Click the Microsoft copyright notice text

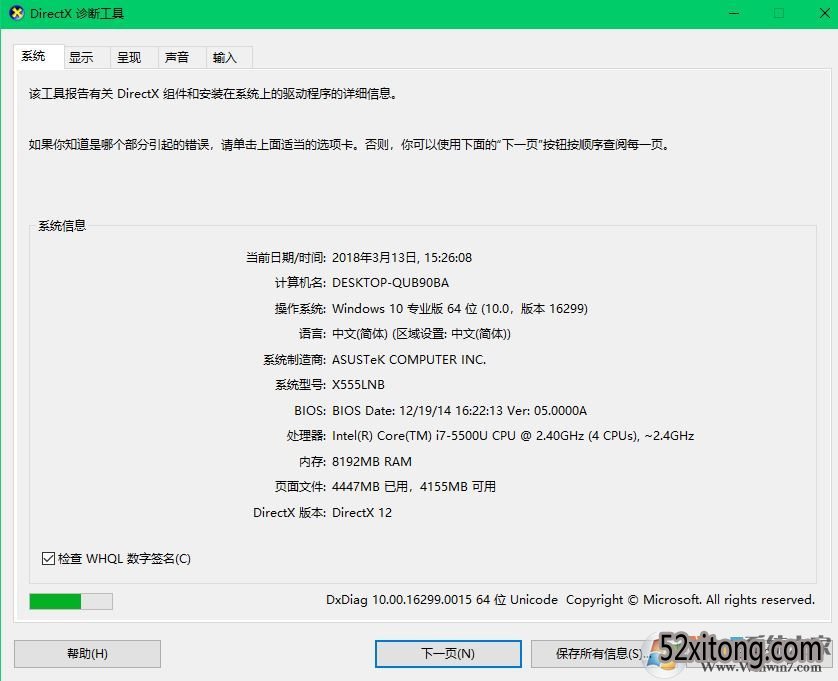[x=690, y=600]
